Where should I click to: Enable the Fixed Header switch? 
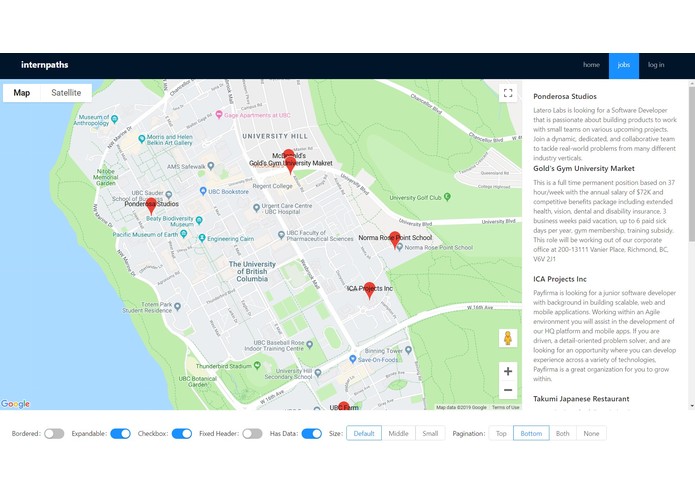click(252, 434)
